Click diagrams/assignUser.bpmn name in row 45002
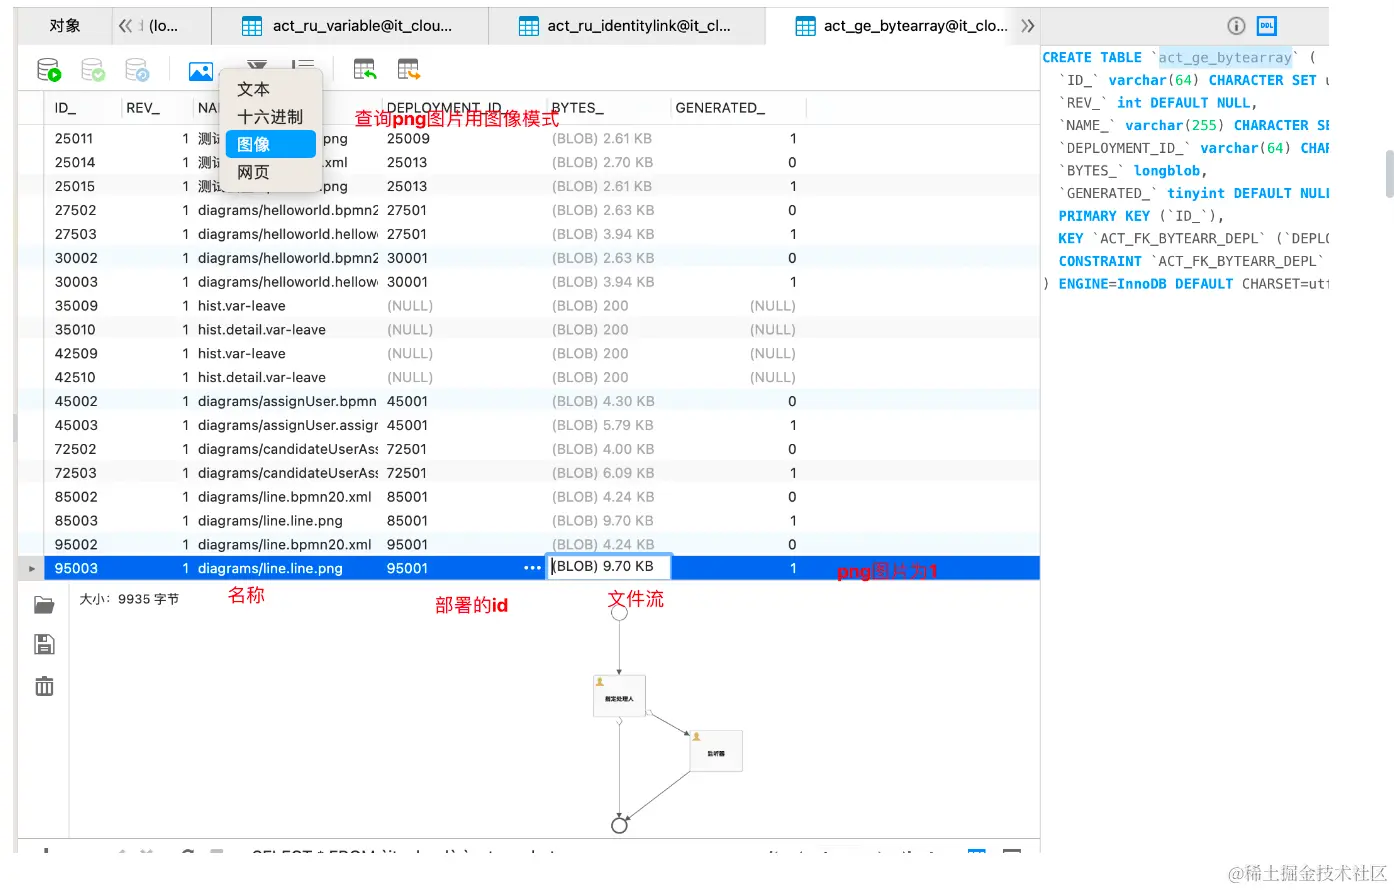This screenshot has height=890, width=1394. [287, 402]
